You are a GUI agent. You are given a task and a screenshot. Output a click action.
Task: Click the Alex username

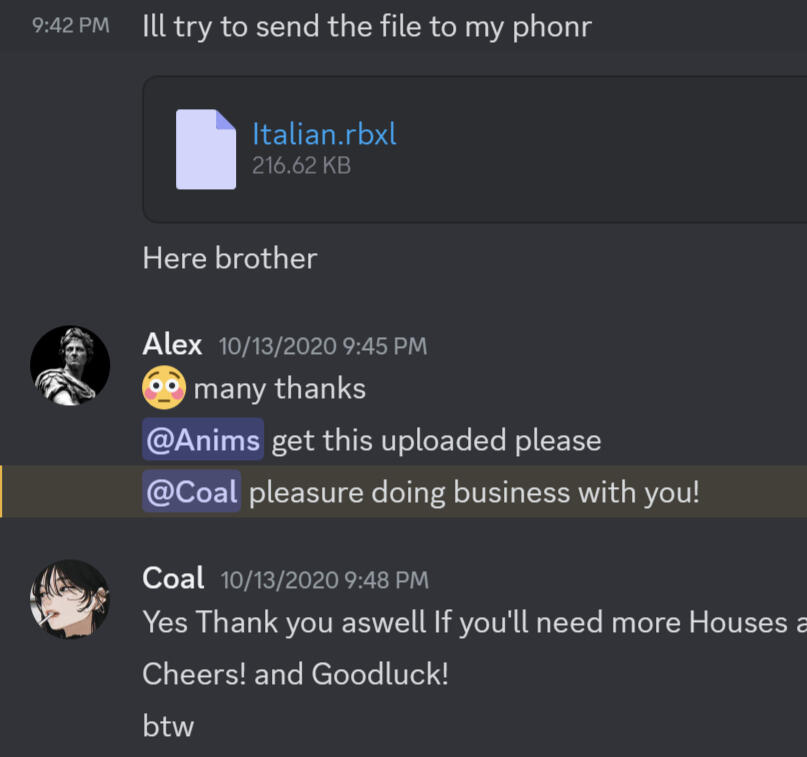[172, 344]
